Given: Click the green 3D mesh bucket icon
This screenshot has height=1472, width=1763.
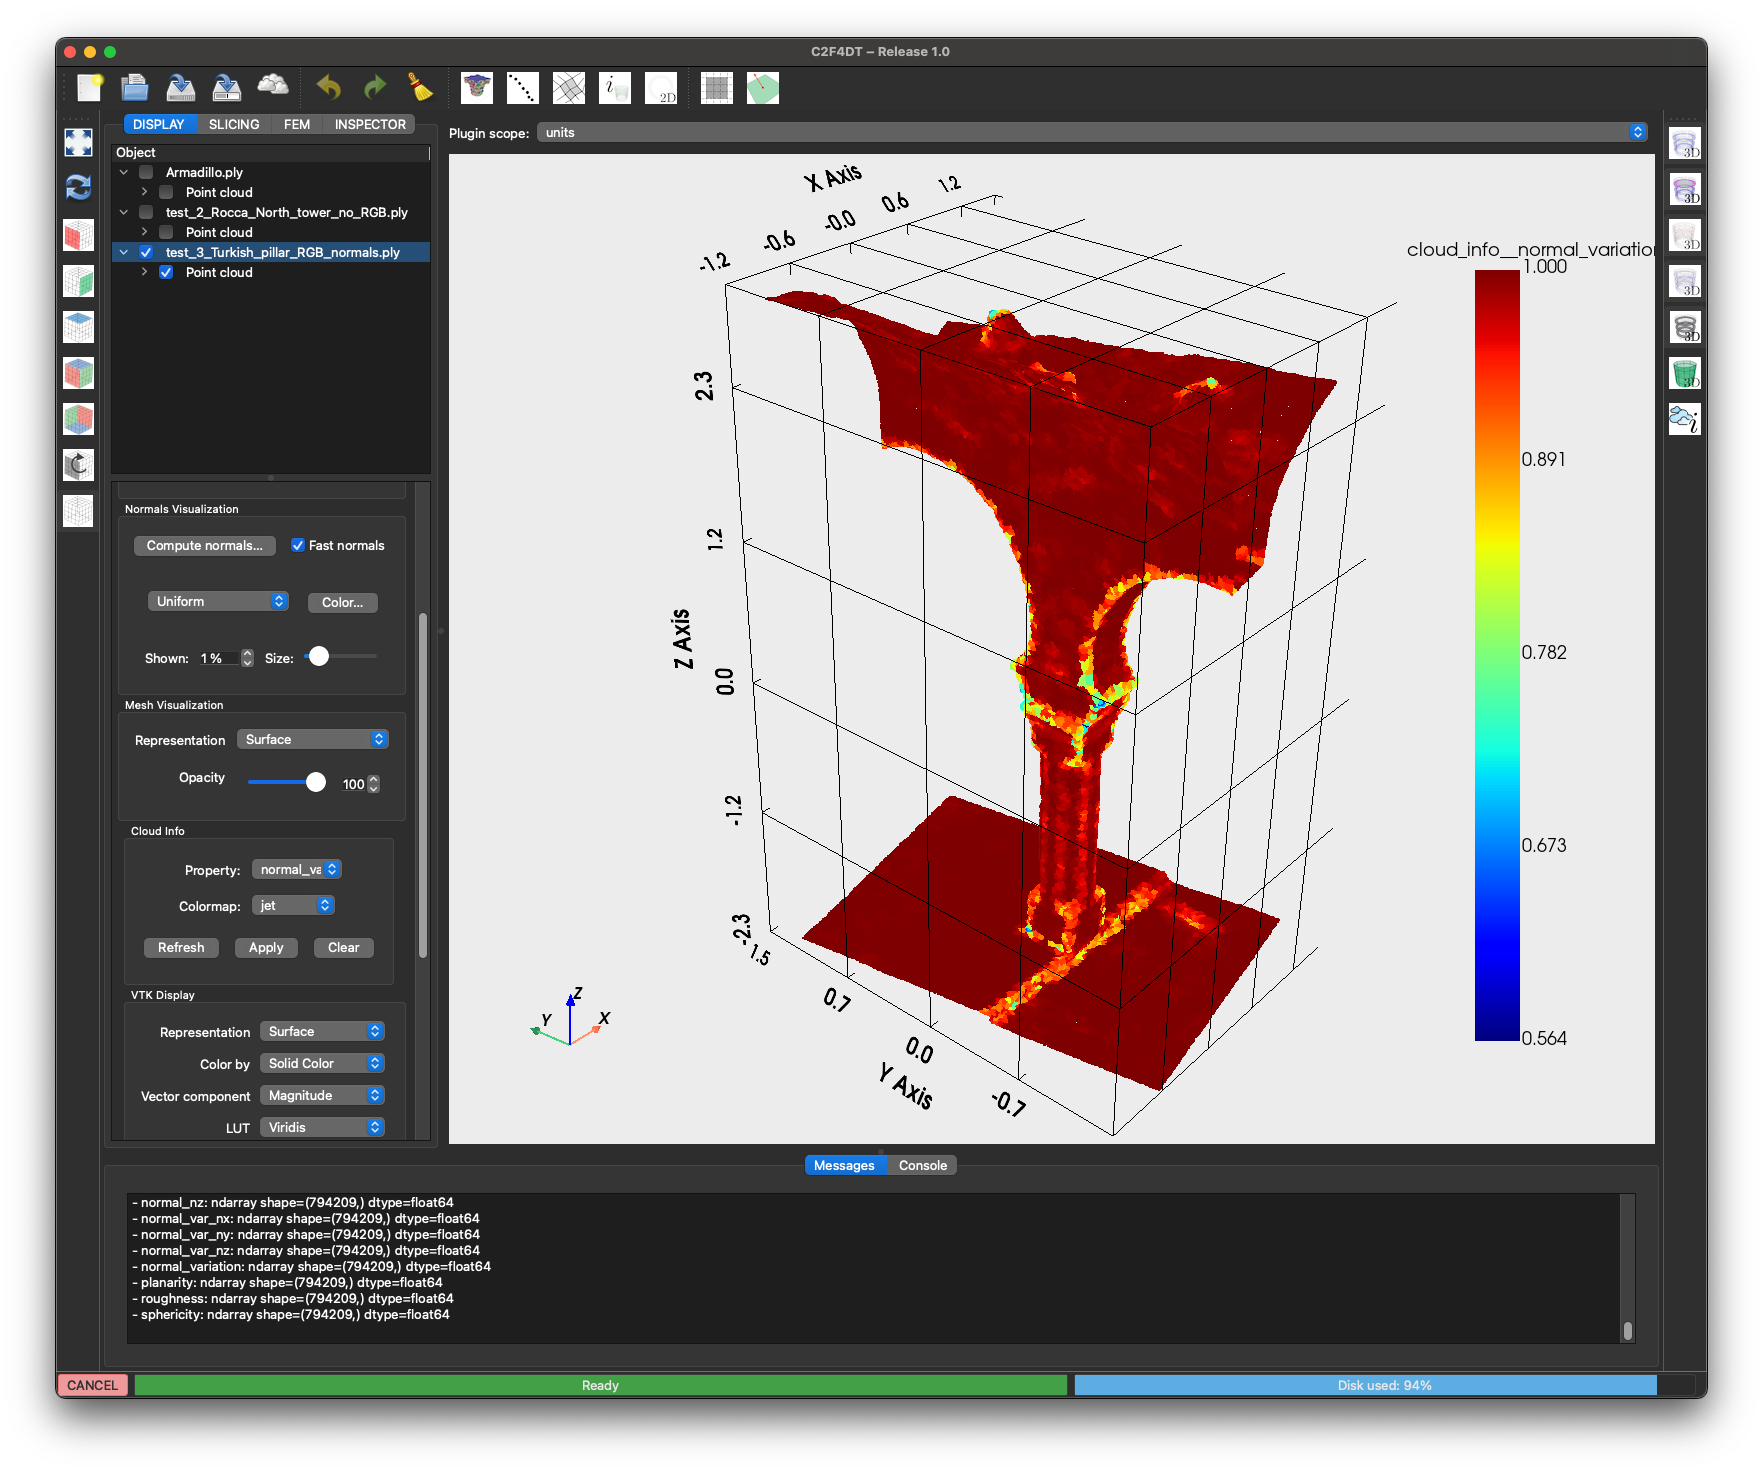Looking at the screenshot, I should (1685, 374).
